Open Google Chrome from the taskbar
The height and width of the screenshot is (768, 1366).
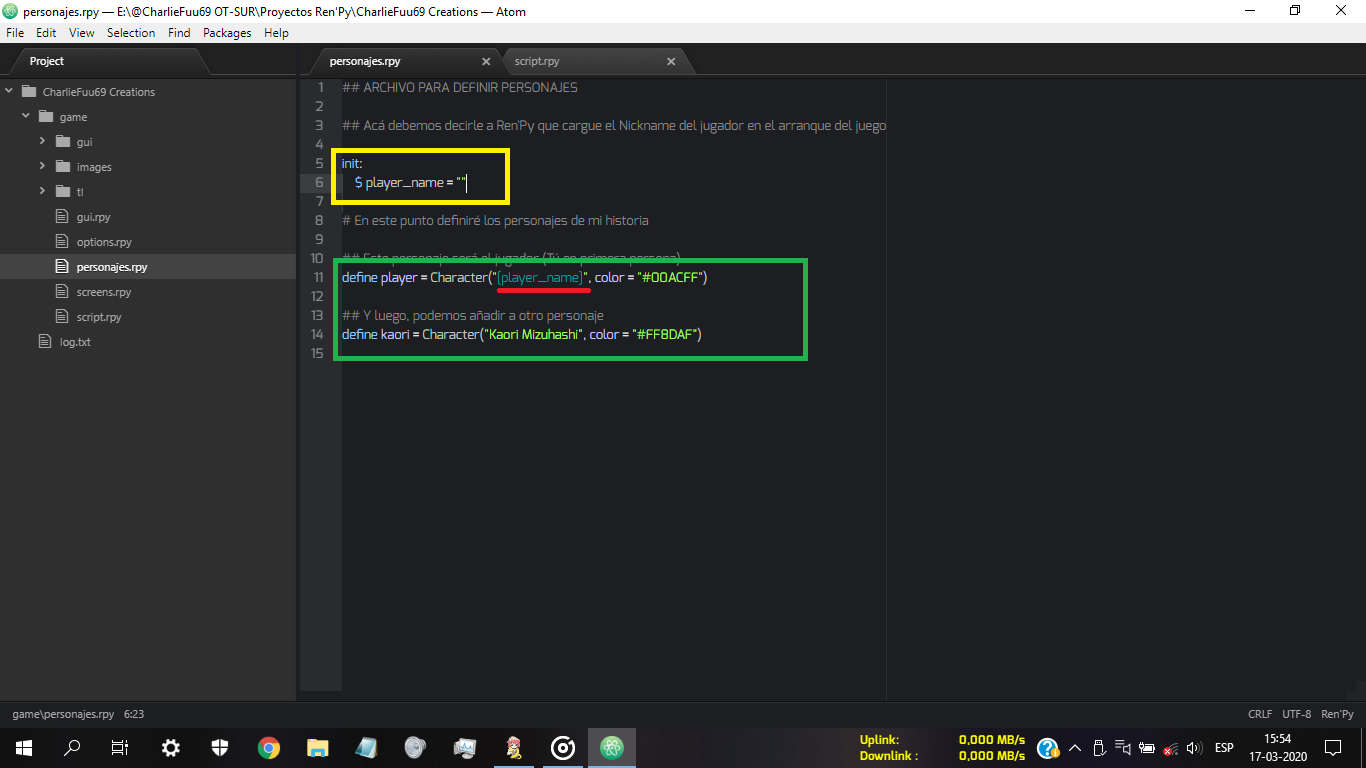point(268,747)
